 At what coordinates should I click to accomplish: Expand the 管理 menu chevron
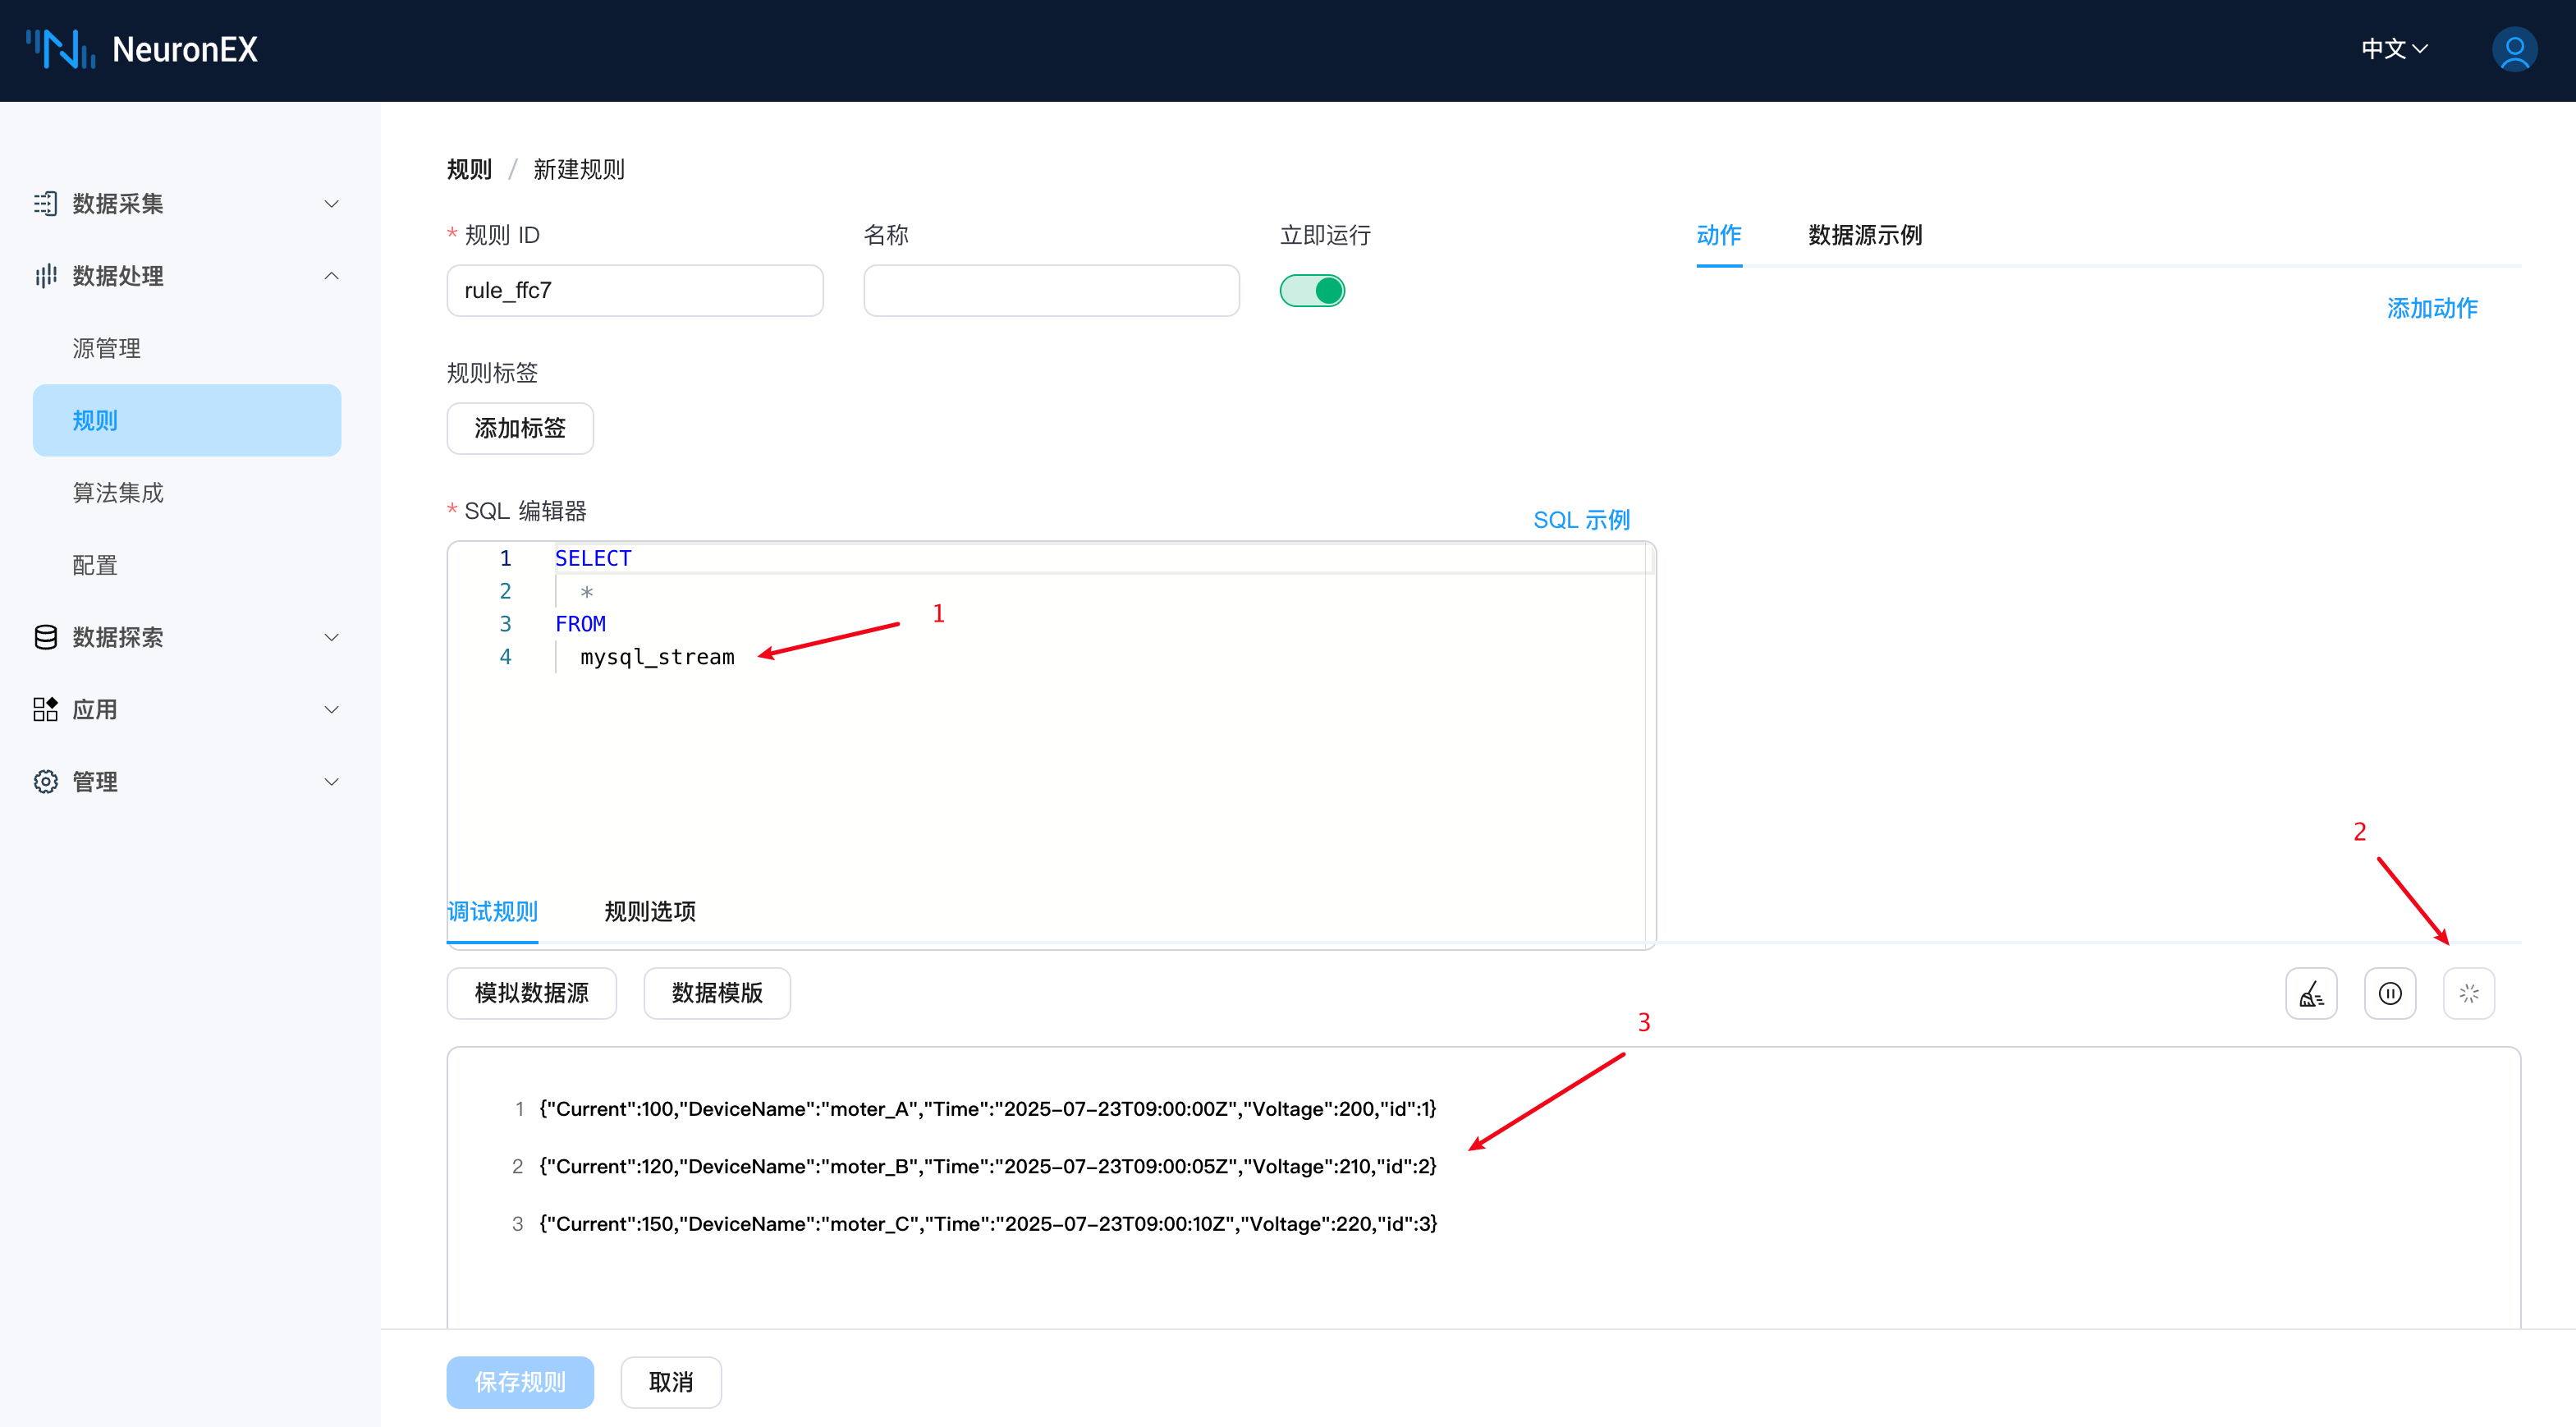(331, 782)
